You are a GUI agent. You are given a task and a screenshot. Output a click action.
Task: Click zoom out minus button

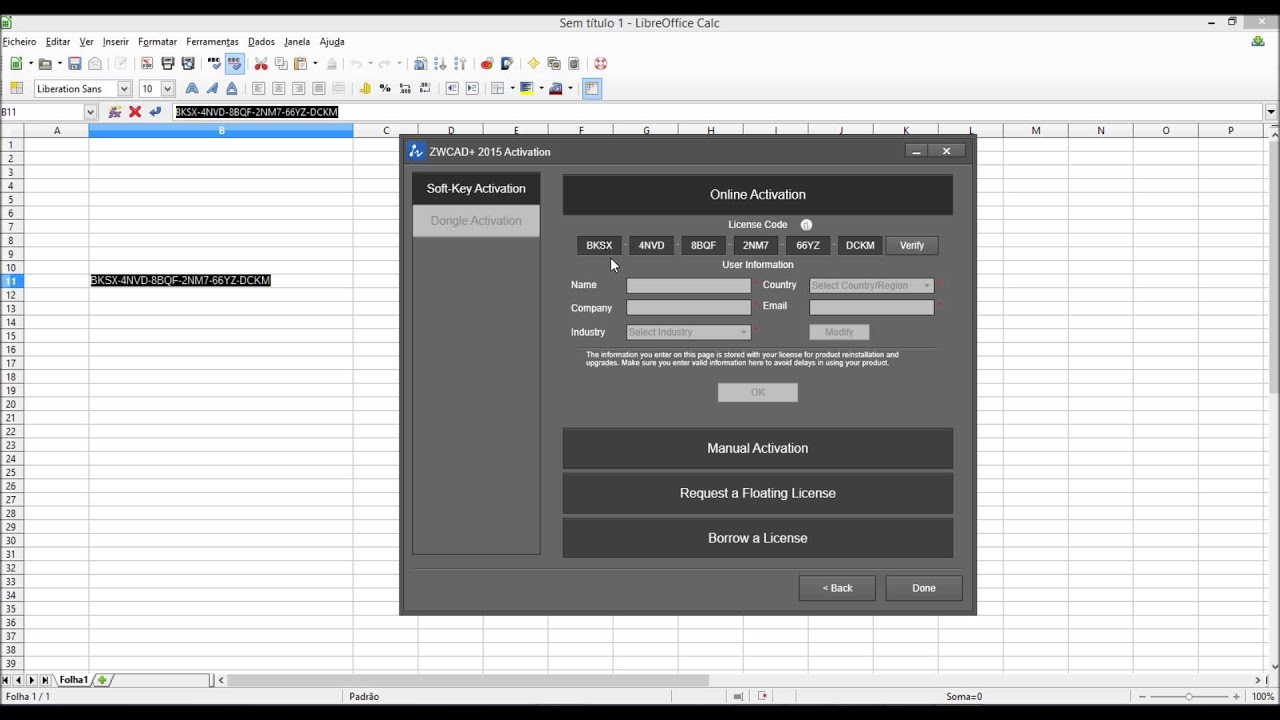[1142, 697]
